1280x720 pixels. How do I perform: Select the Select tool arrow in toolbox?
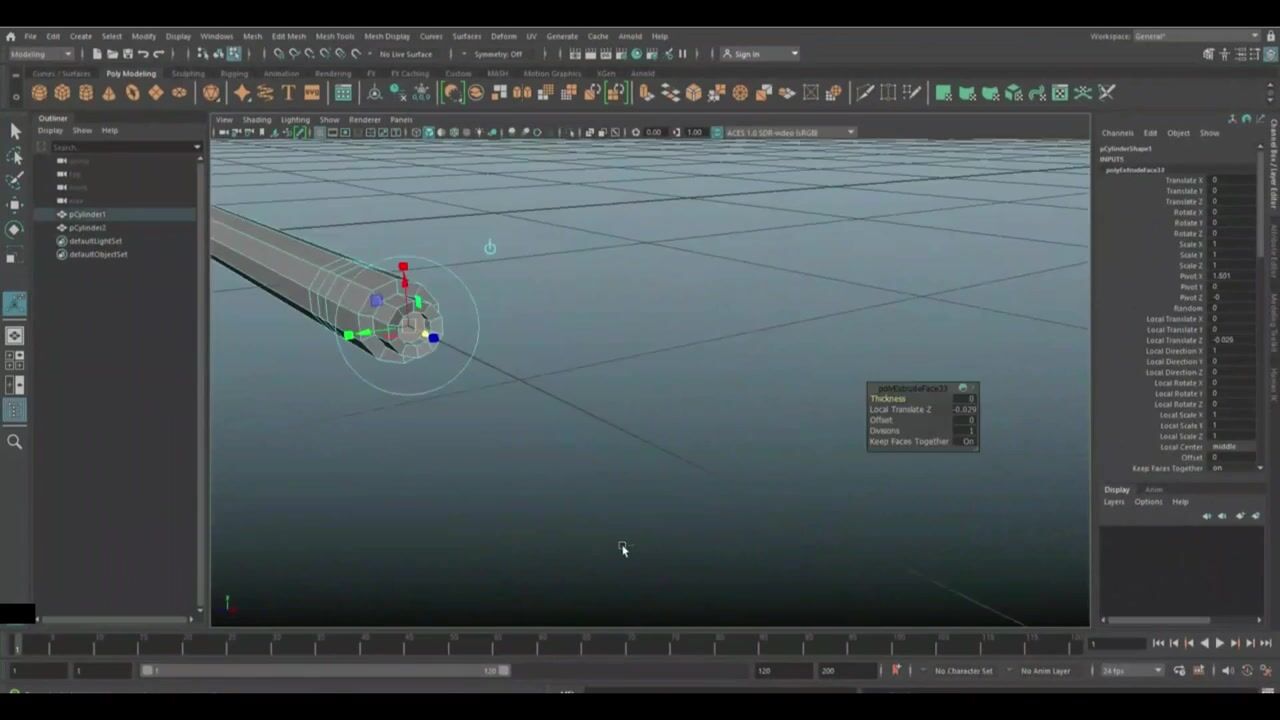click(15, 131)
